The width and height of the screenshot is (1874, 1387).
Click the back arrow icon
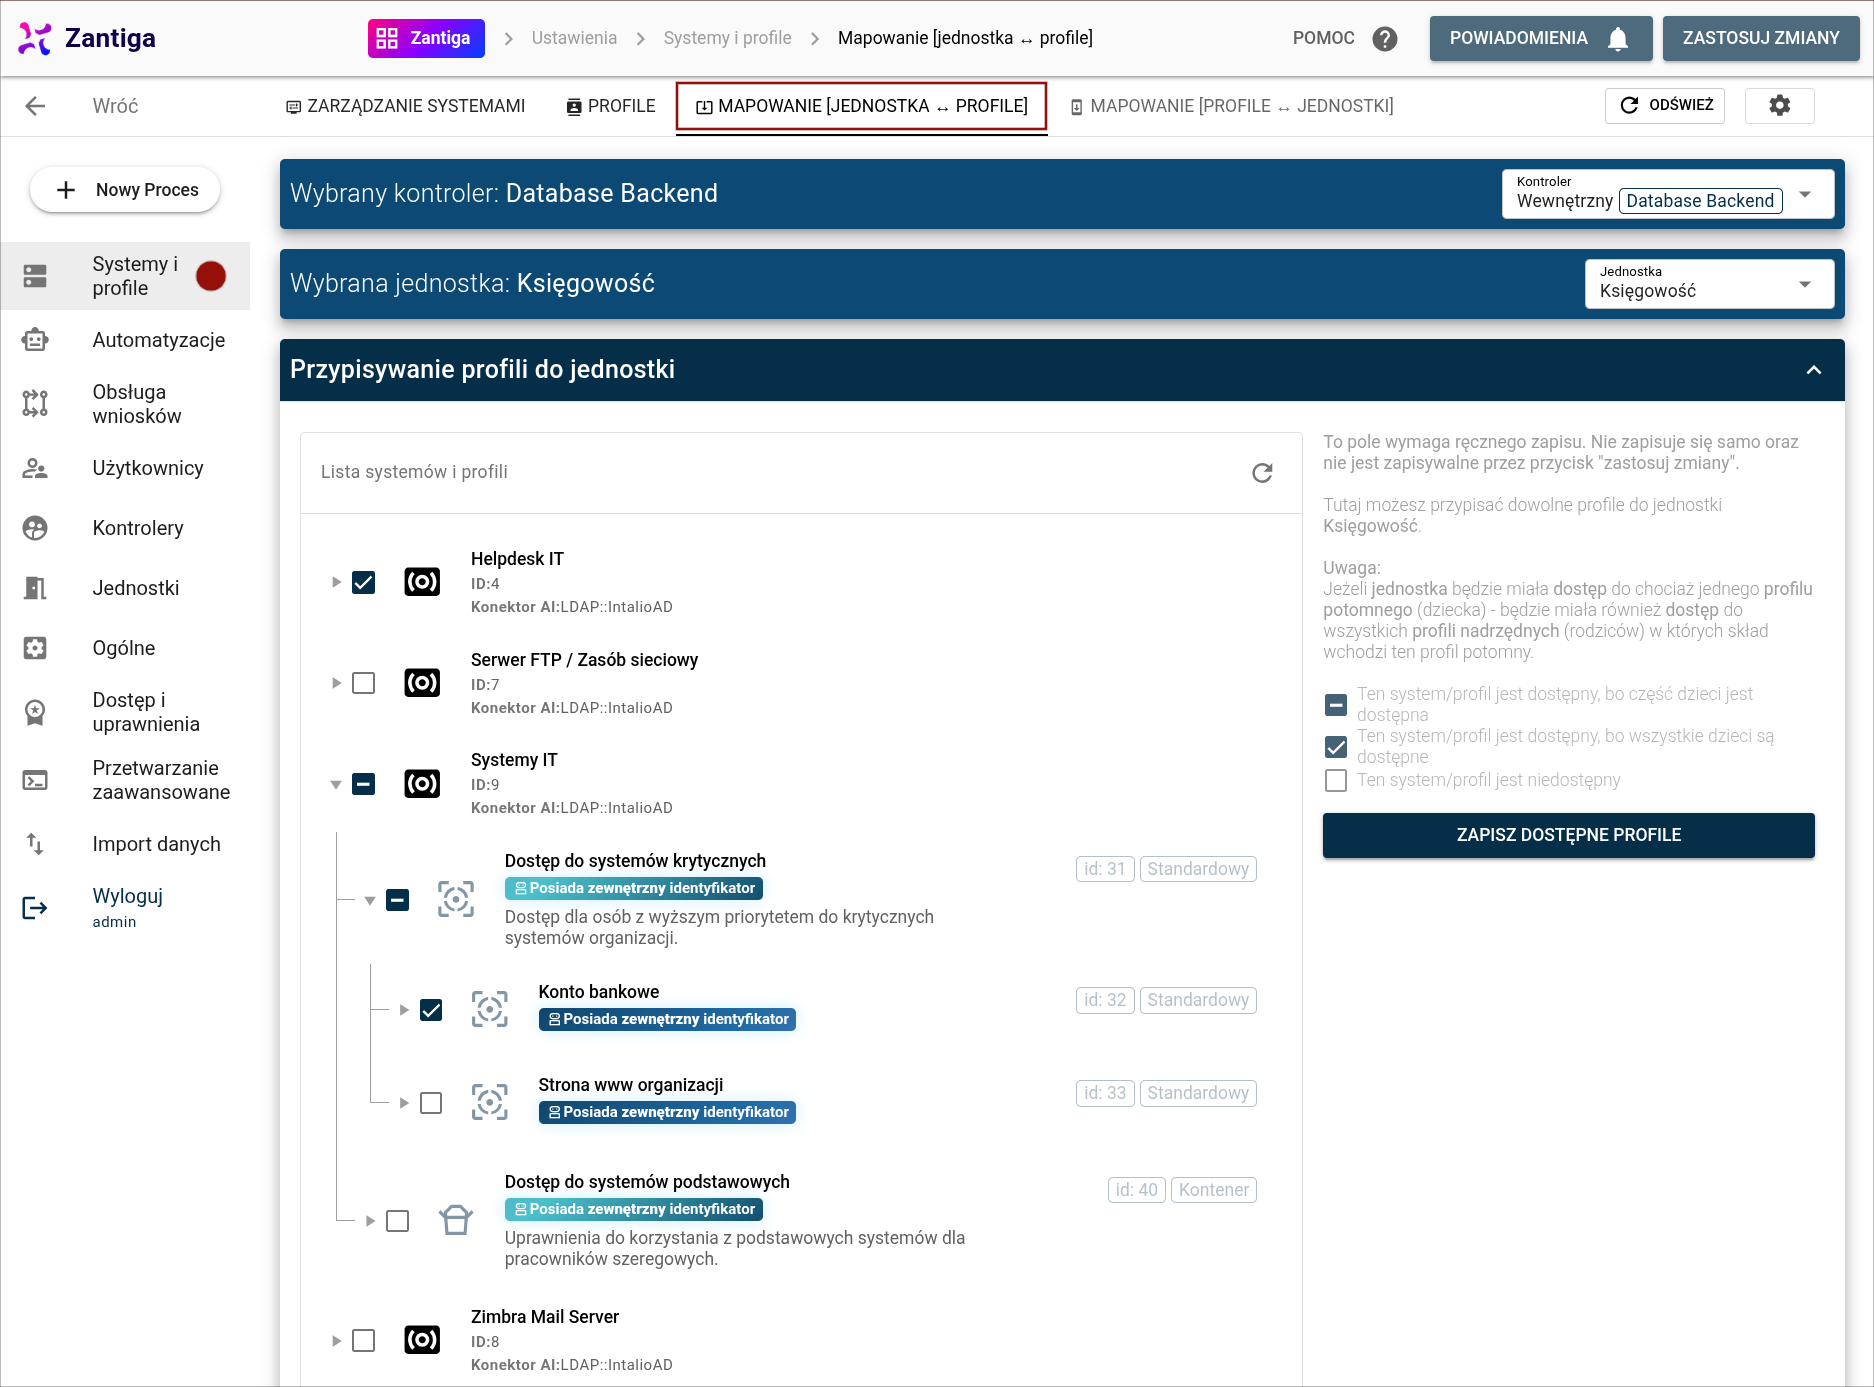36,106
